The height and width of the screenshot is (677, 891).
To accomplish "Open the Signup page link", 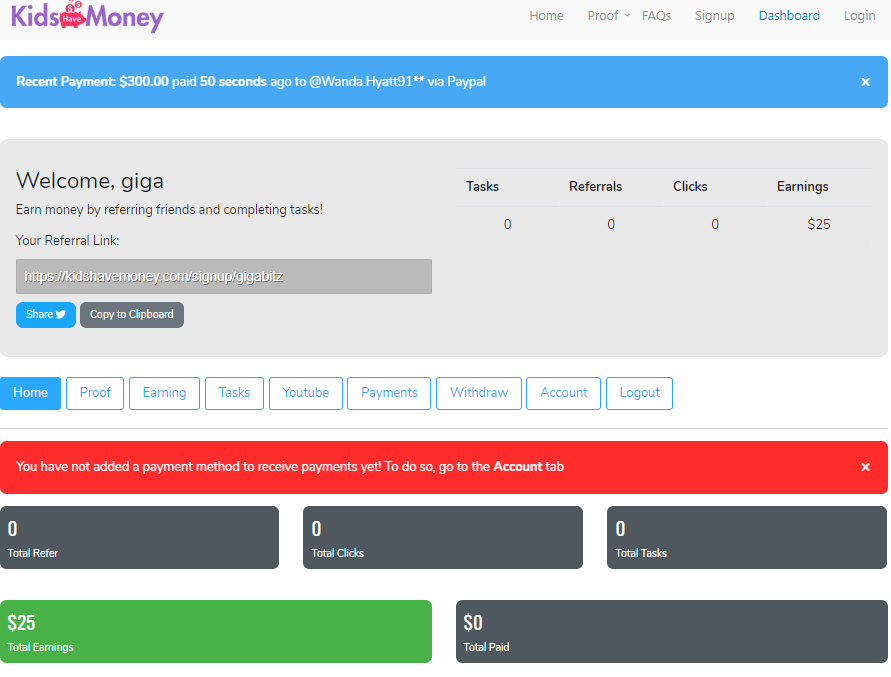I will tap(714, 16).
